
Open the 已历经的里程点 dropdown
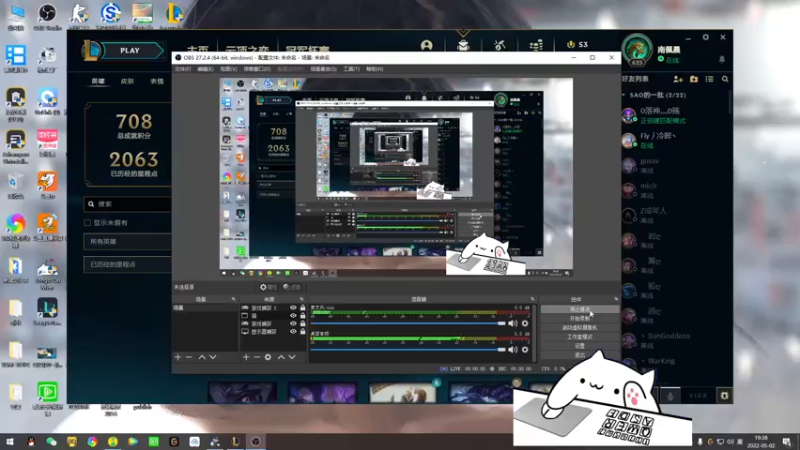click(128, 264)
